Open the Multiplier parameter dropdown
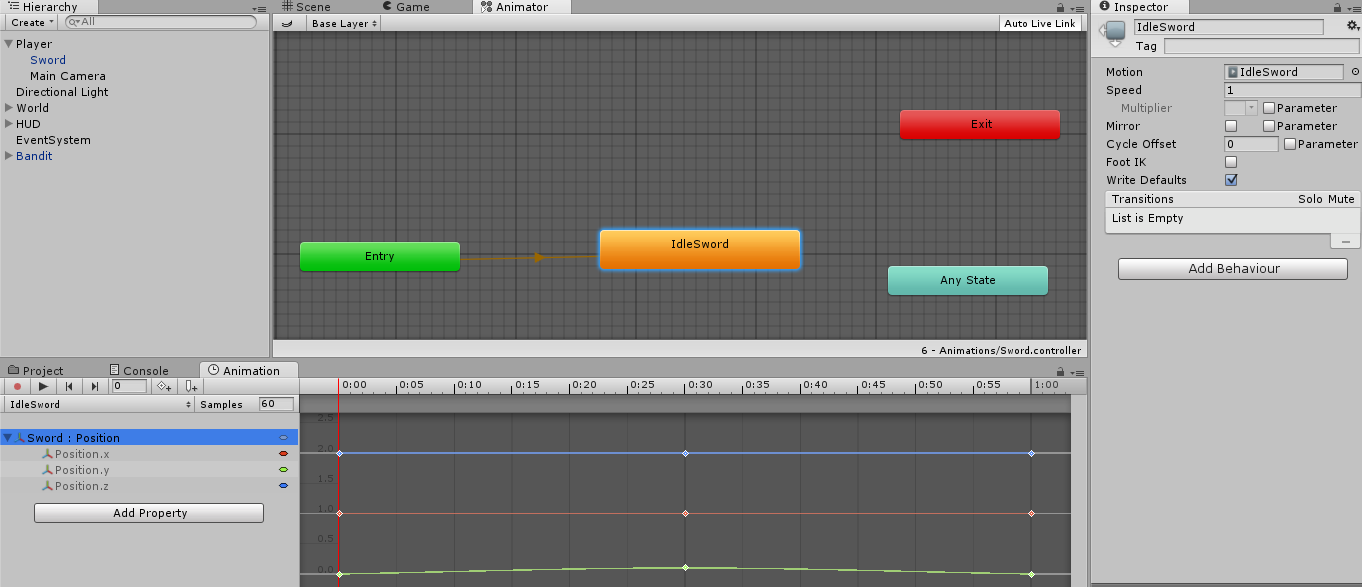 pos(1241,108)
